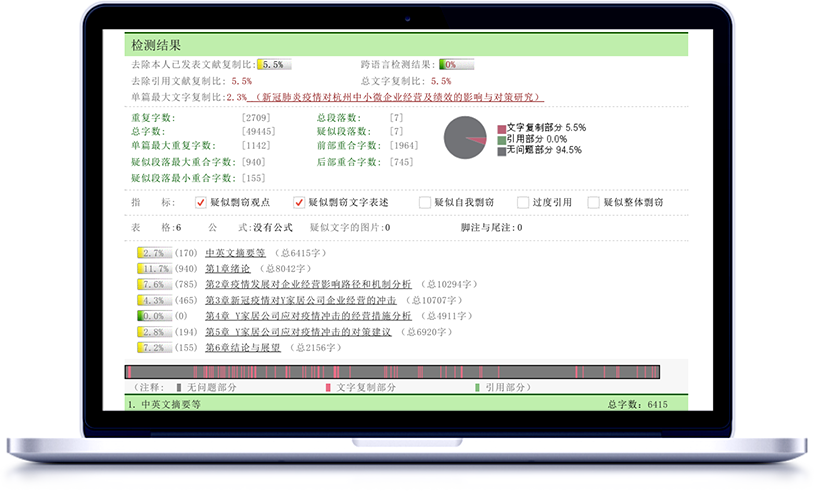Open the 第5章 对策建议 chapter link
The image size is (814, 491).
[298, 332]
